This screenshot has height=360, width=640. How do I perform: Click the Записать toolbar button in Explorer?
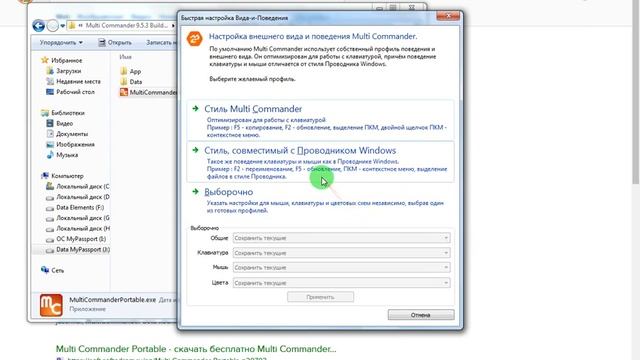(161, 42)
